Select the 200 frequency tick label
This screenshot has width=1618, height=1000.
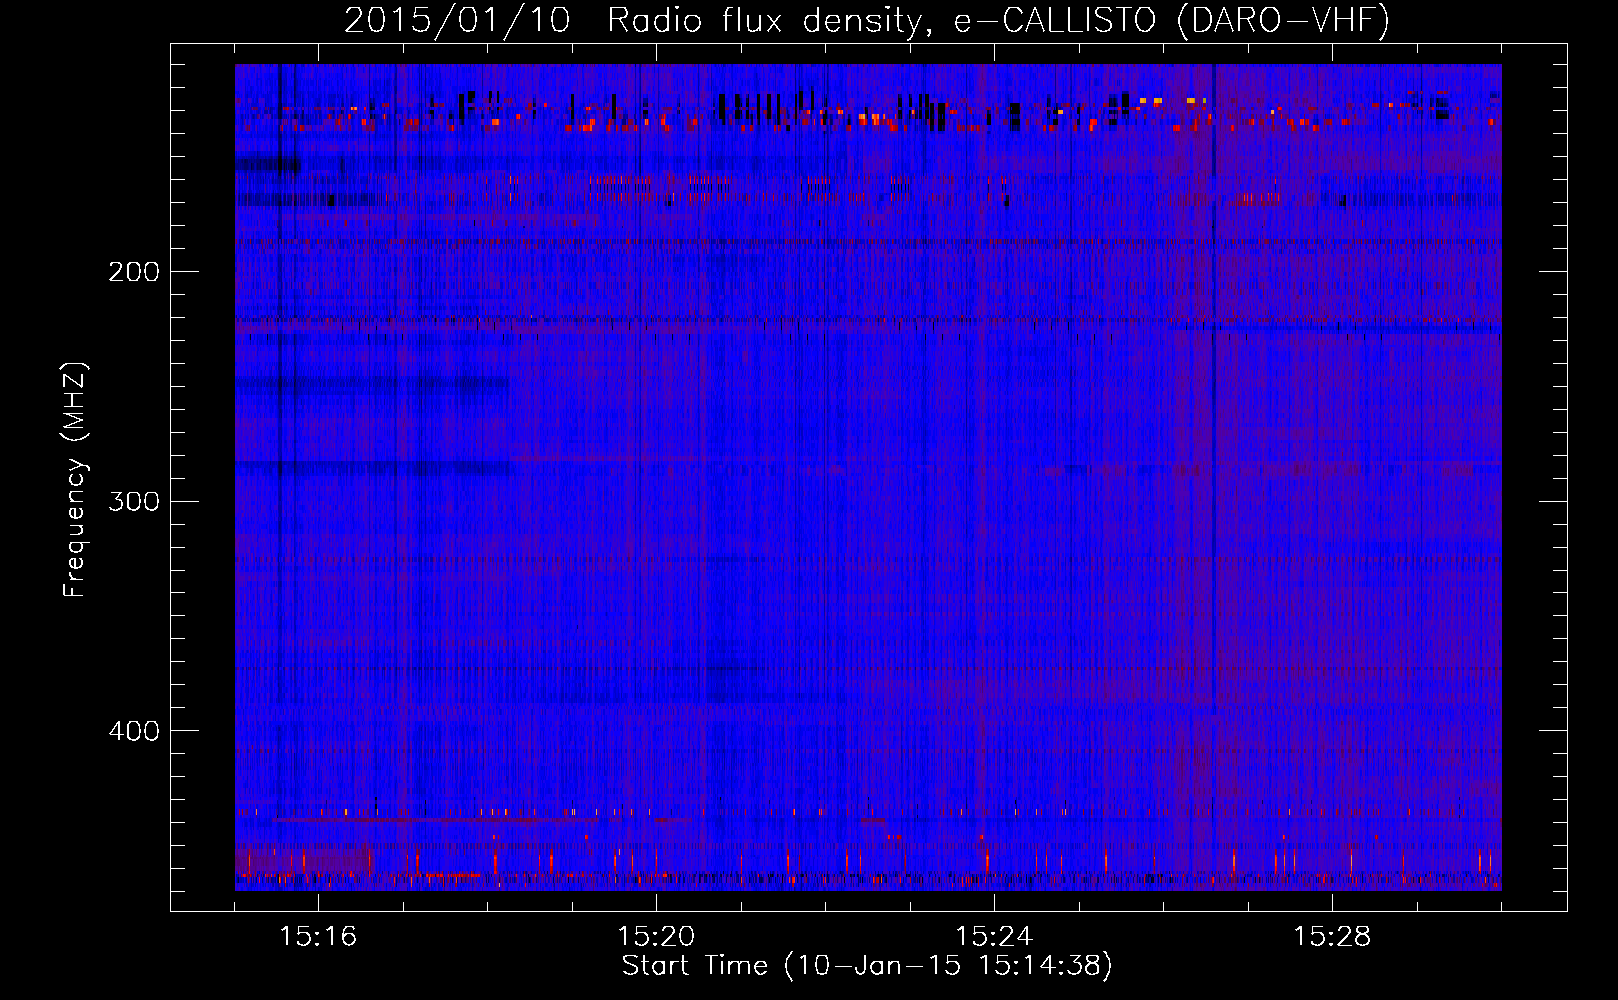coord(134,272)
